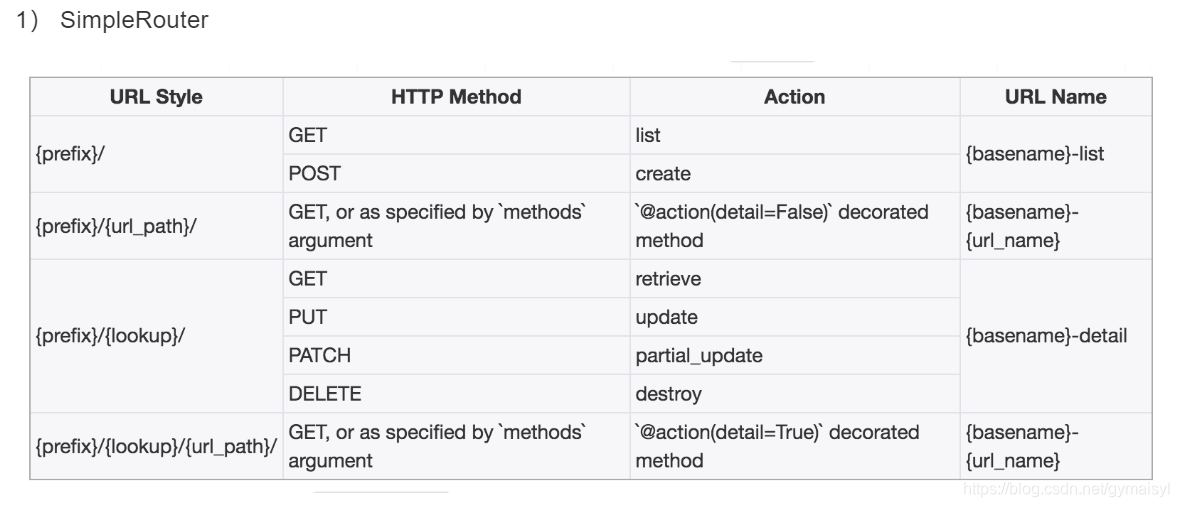The image size is (1179, 507).
Task: Select the partial_update action cell
Action: tap(795, 355)
